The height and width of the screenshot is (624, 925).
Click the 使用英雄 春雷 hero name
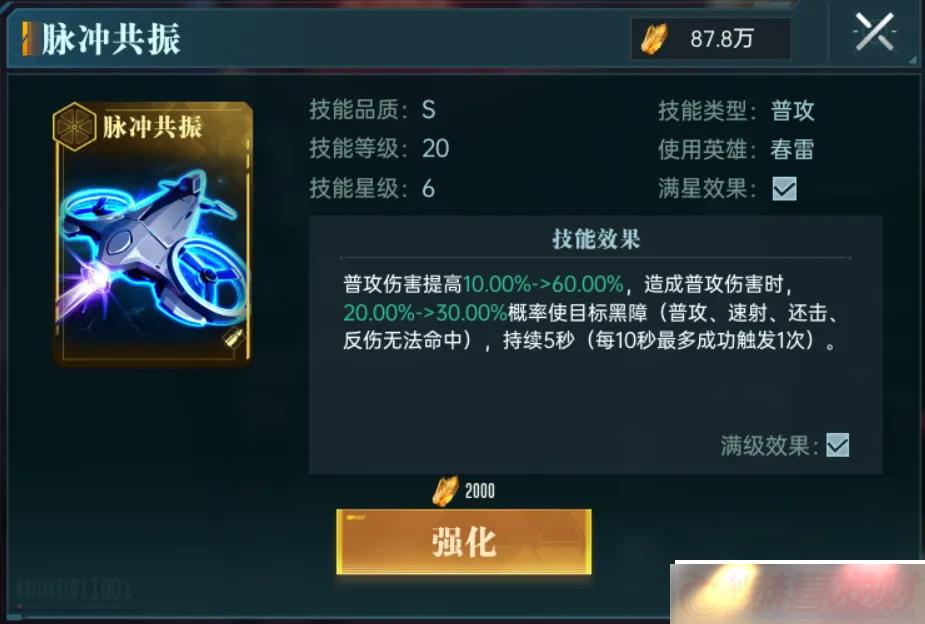[x=792, y=149]
